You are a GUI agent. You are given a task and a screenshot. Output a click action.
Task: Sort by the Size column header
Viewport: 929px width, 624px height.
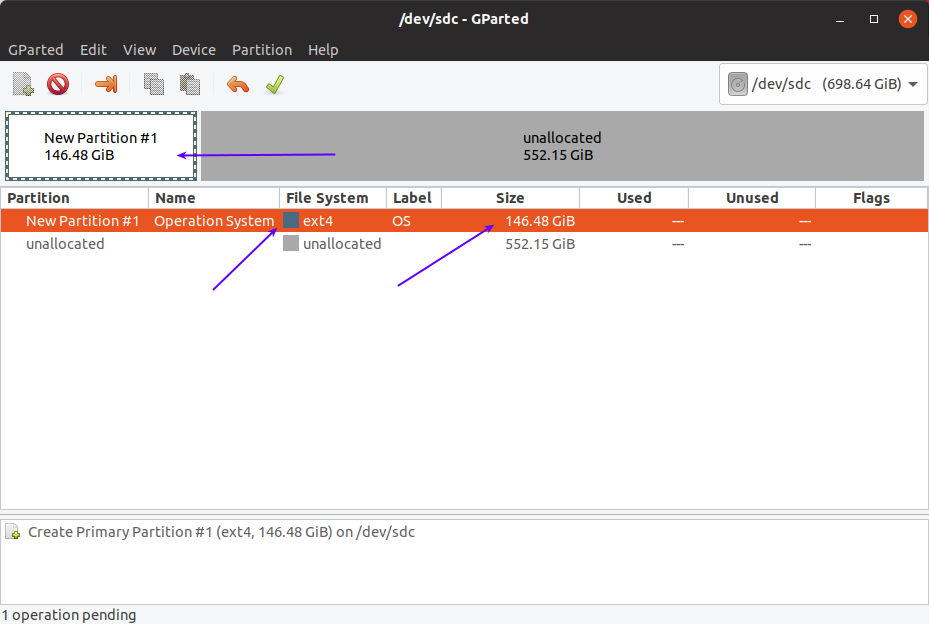click(x=510, y=198)
